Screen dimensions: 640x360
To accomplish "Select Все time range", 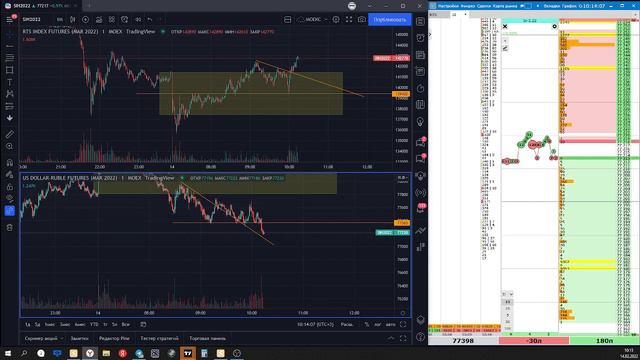I will click(126, 324).
